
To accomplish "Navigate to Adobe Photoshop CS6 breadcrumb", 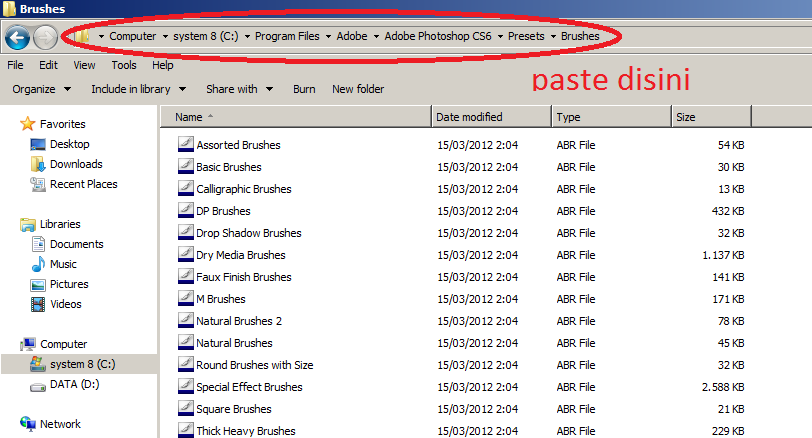I will [x=438, y=36].
